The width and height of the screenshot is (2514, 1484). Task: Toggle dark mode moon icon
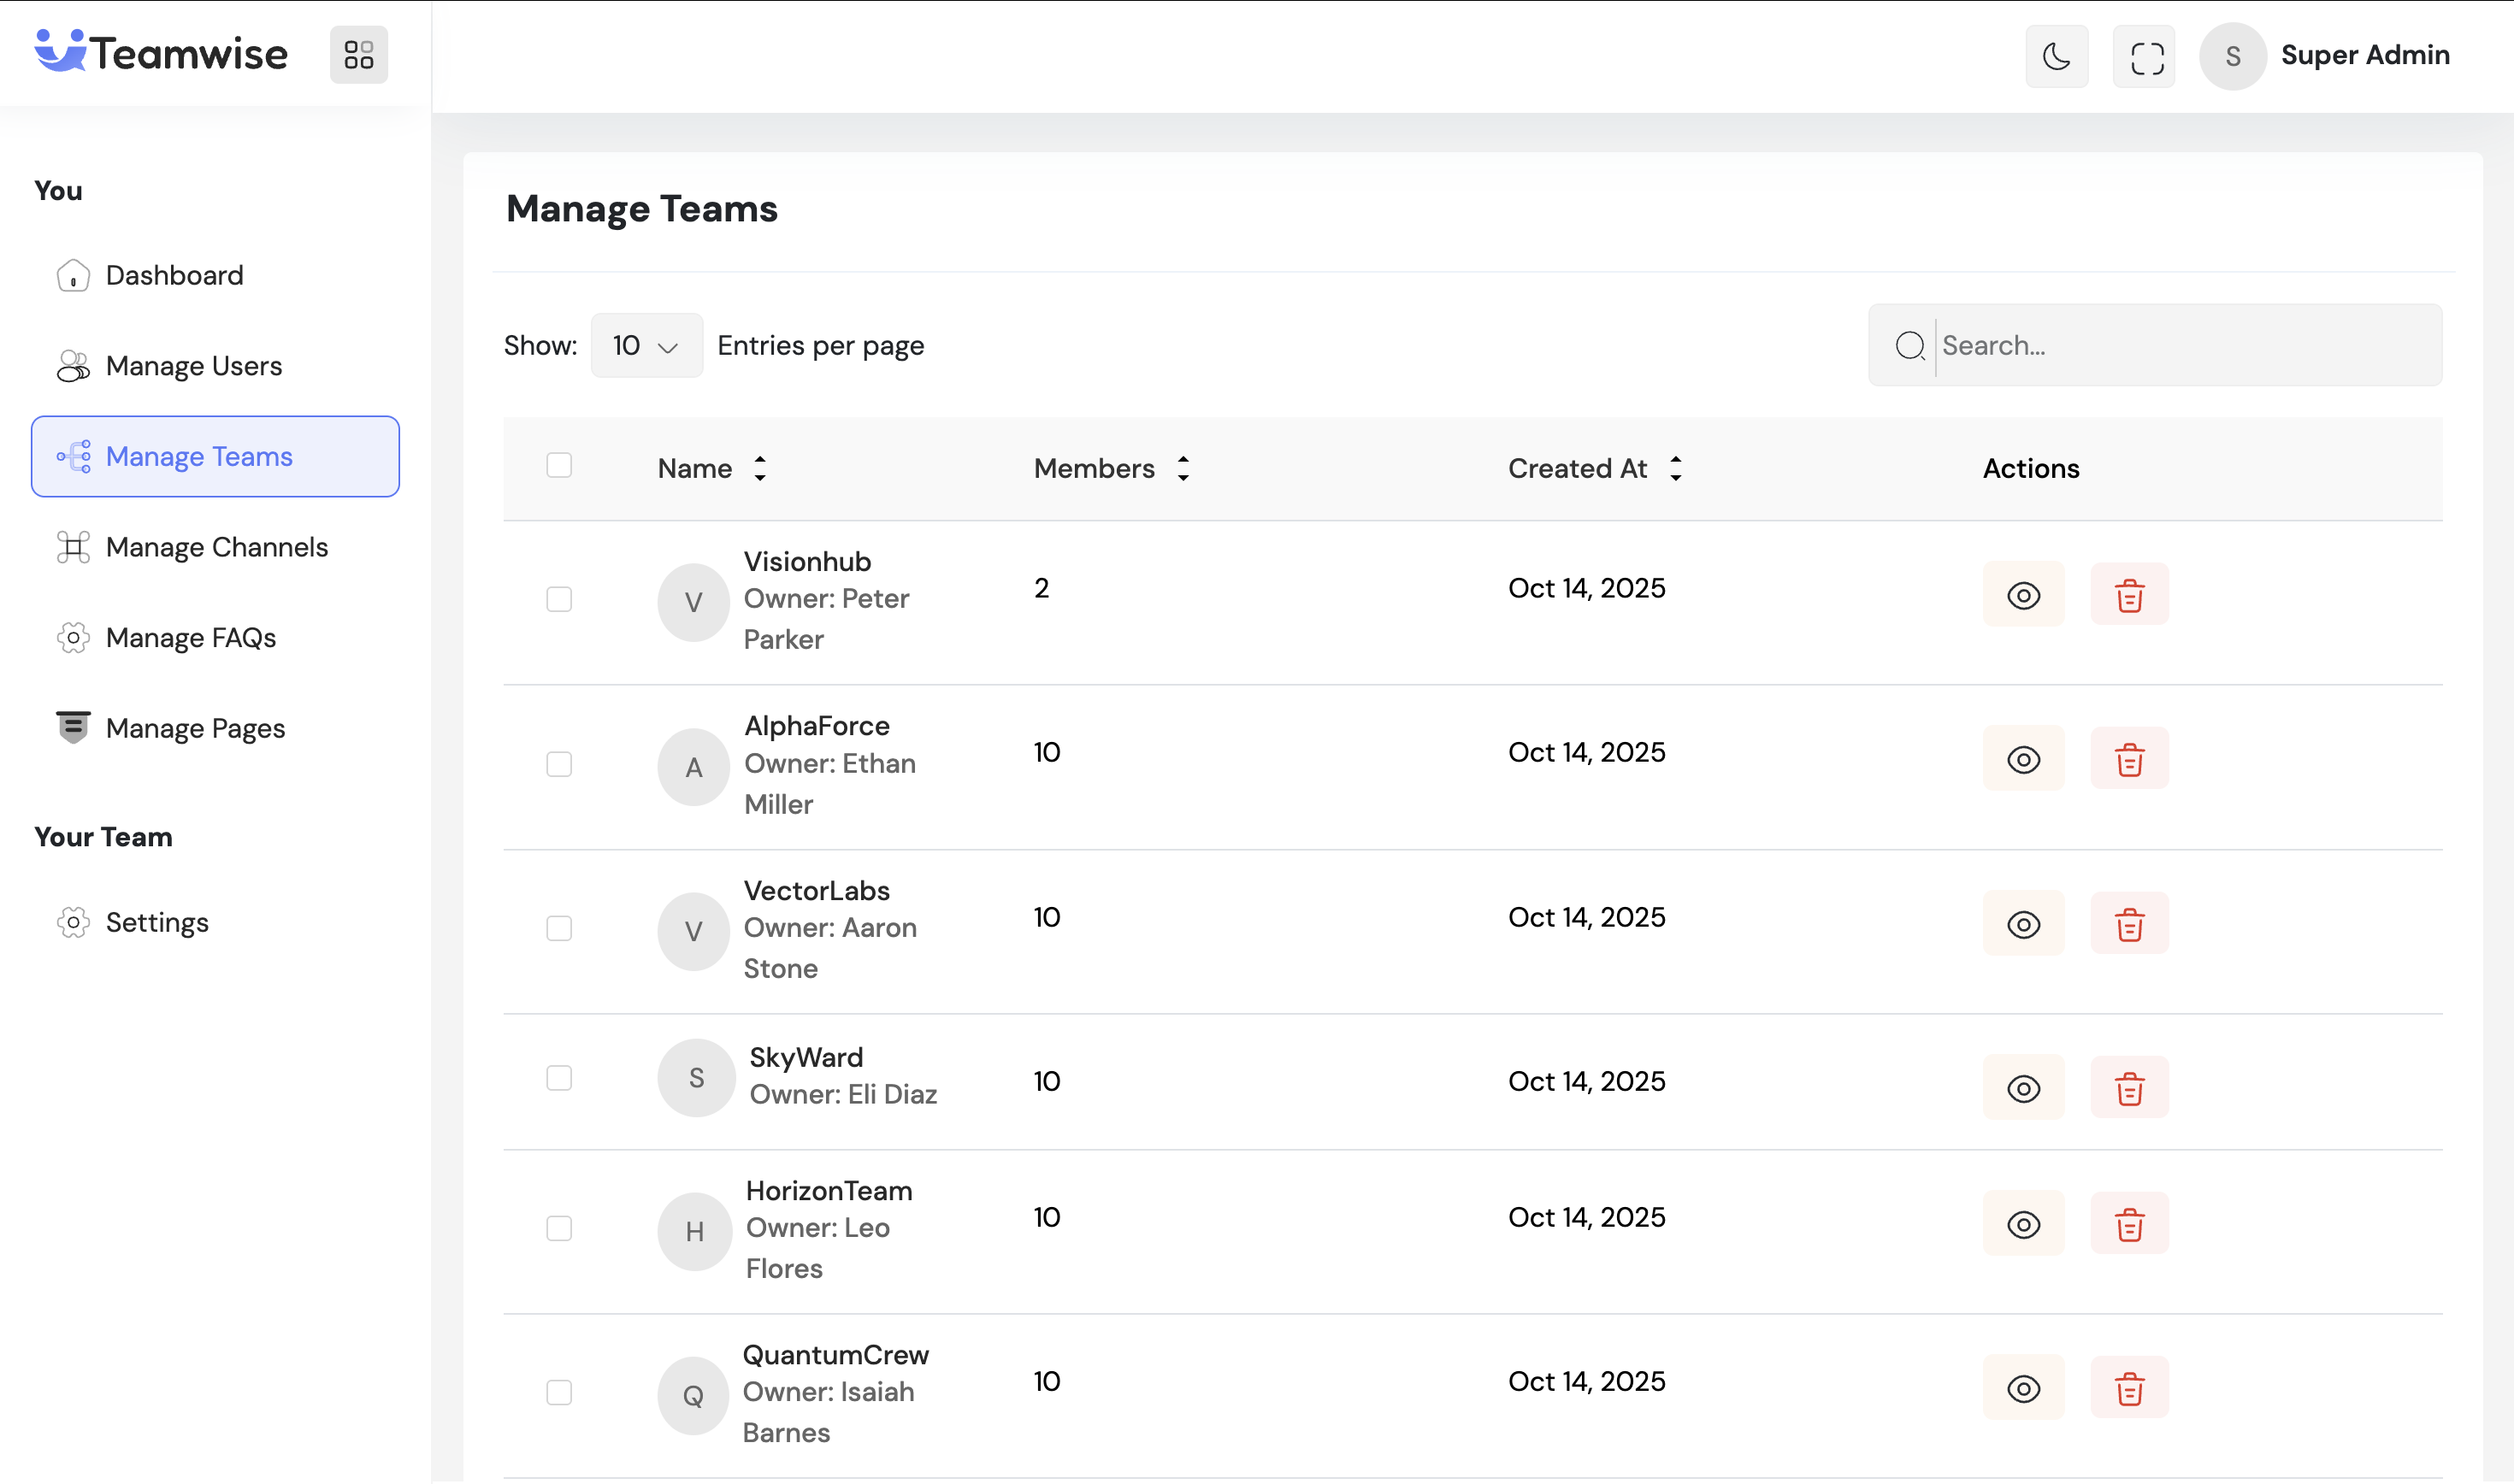2056,56
